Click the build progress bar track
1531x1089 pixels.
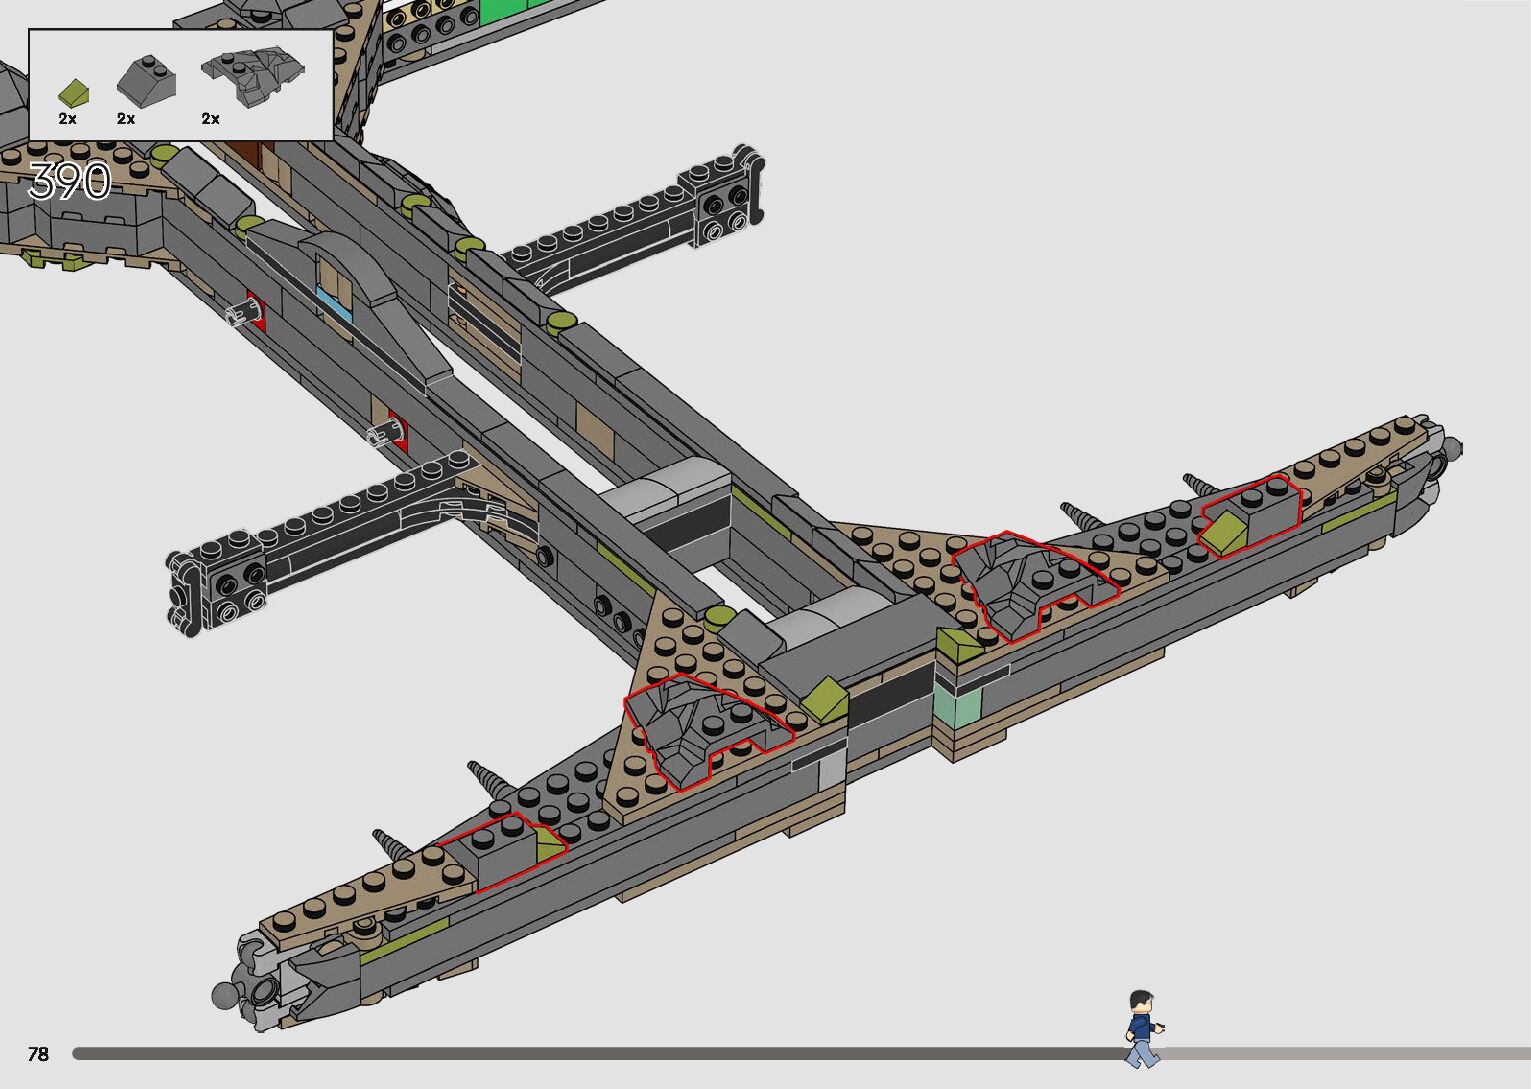coord(600,1054)
